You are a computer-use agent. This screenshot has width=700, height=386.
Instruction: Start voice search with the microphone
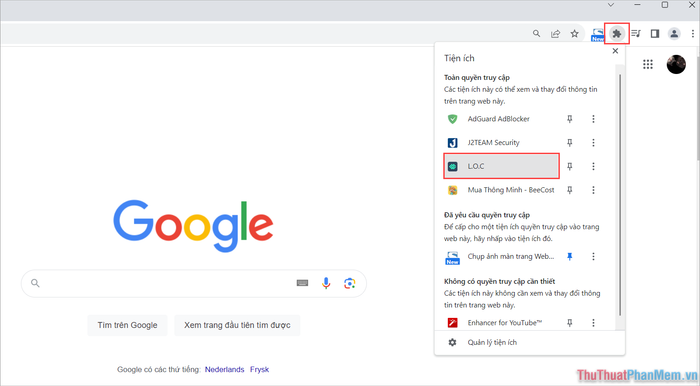326,283
